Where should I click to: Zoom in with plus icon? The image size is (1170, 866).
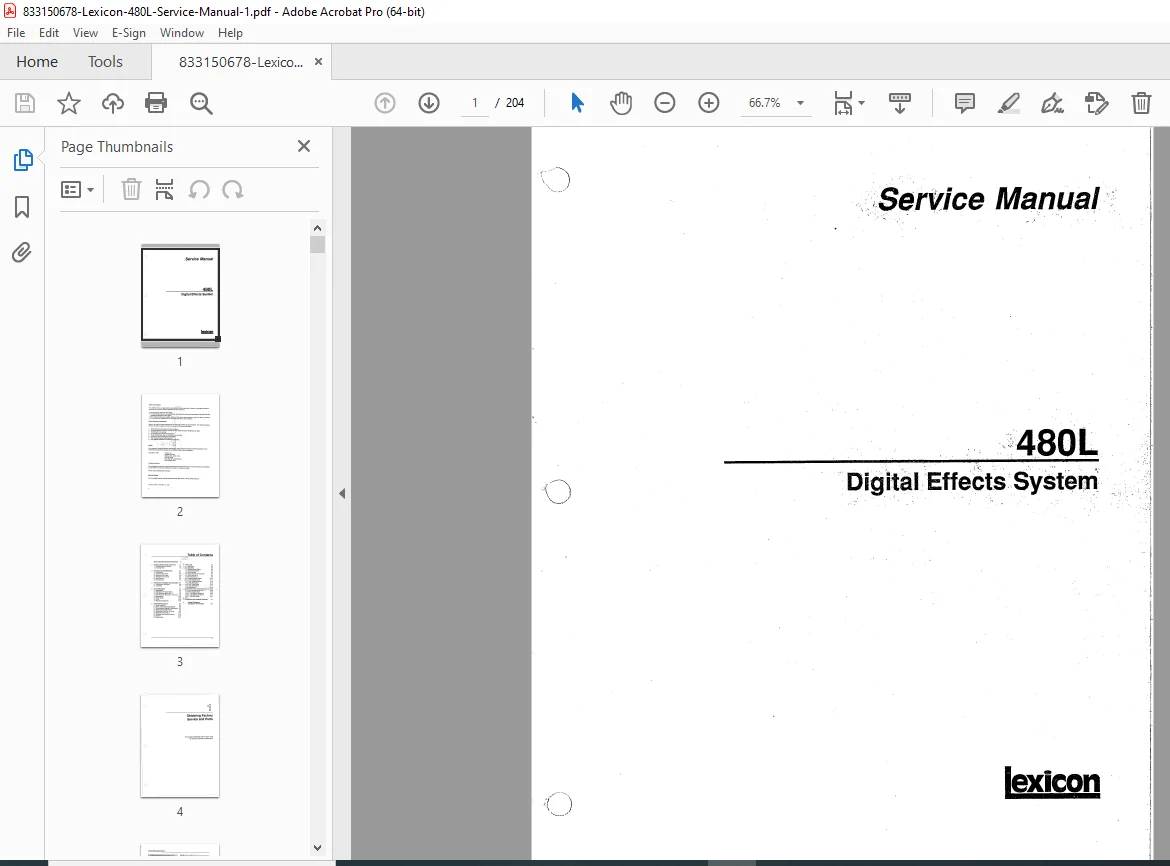[x=709, y=103]
